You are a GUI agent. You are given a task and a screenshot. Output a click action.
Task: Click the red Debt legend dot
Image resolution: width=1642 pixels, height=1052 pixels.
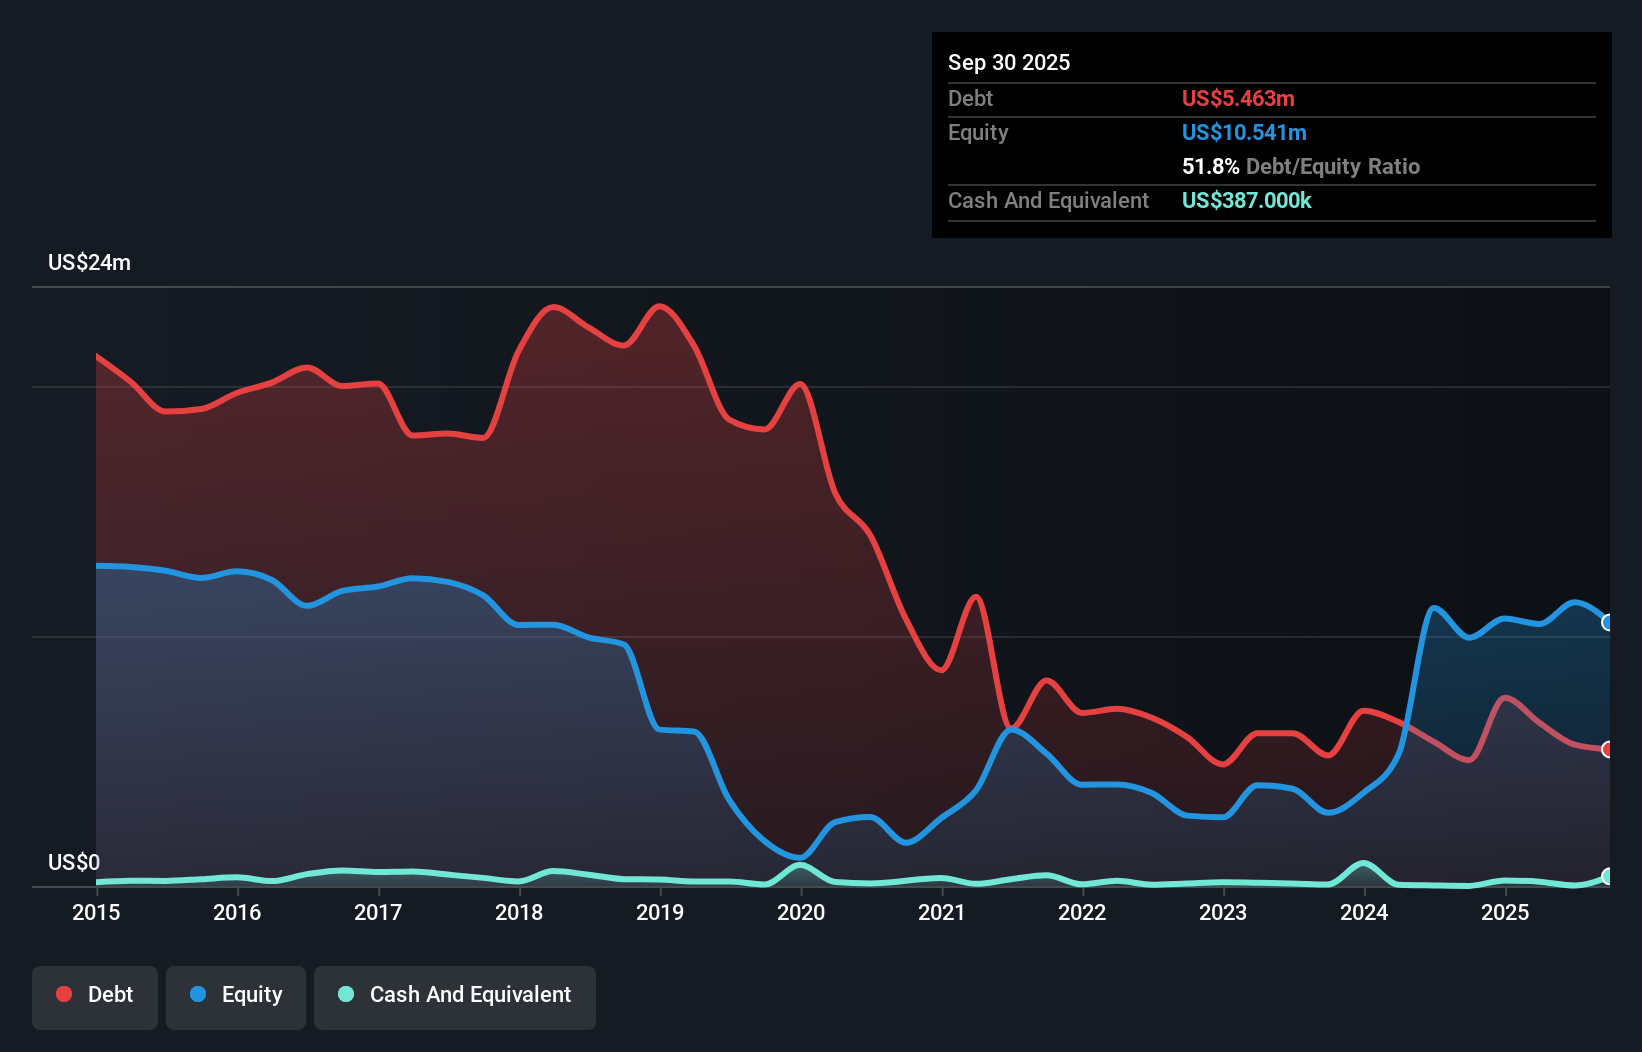(x=62, y=994)
